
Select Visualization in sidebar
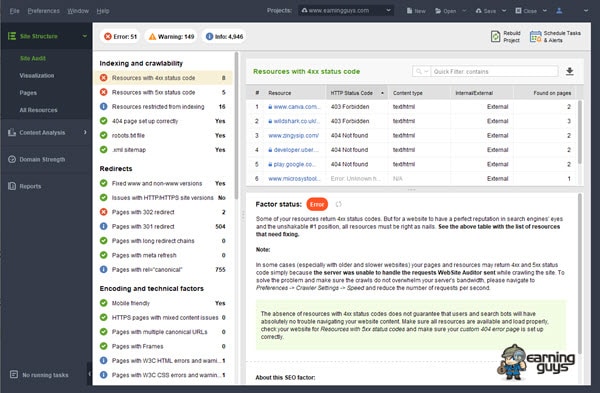click(x=37, y=75)
